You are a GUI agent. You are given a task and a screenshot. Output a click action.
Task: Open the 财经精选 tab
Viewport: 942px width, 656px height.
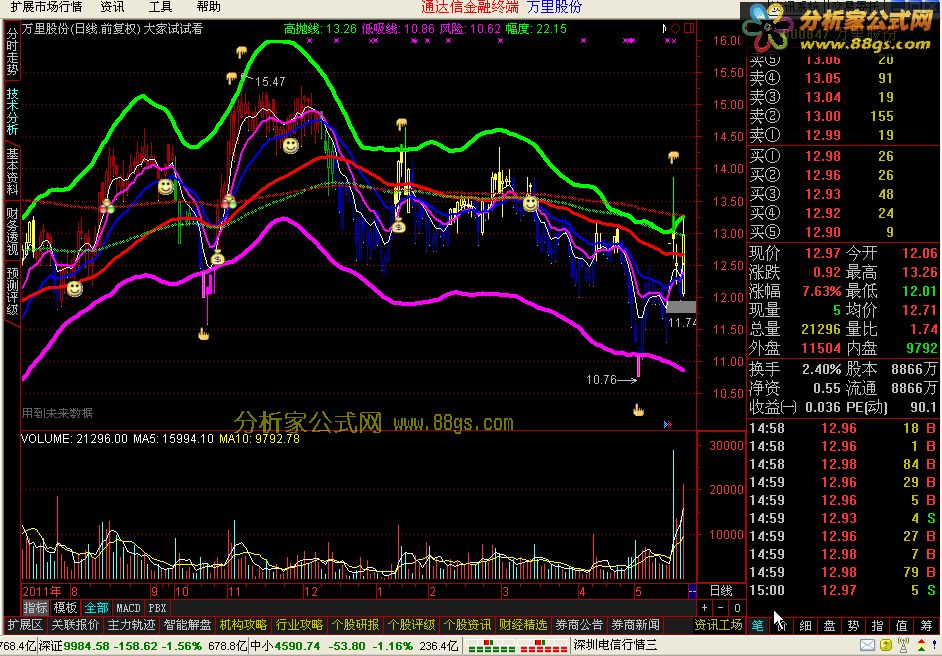pos(523,625)
